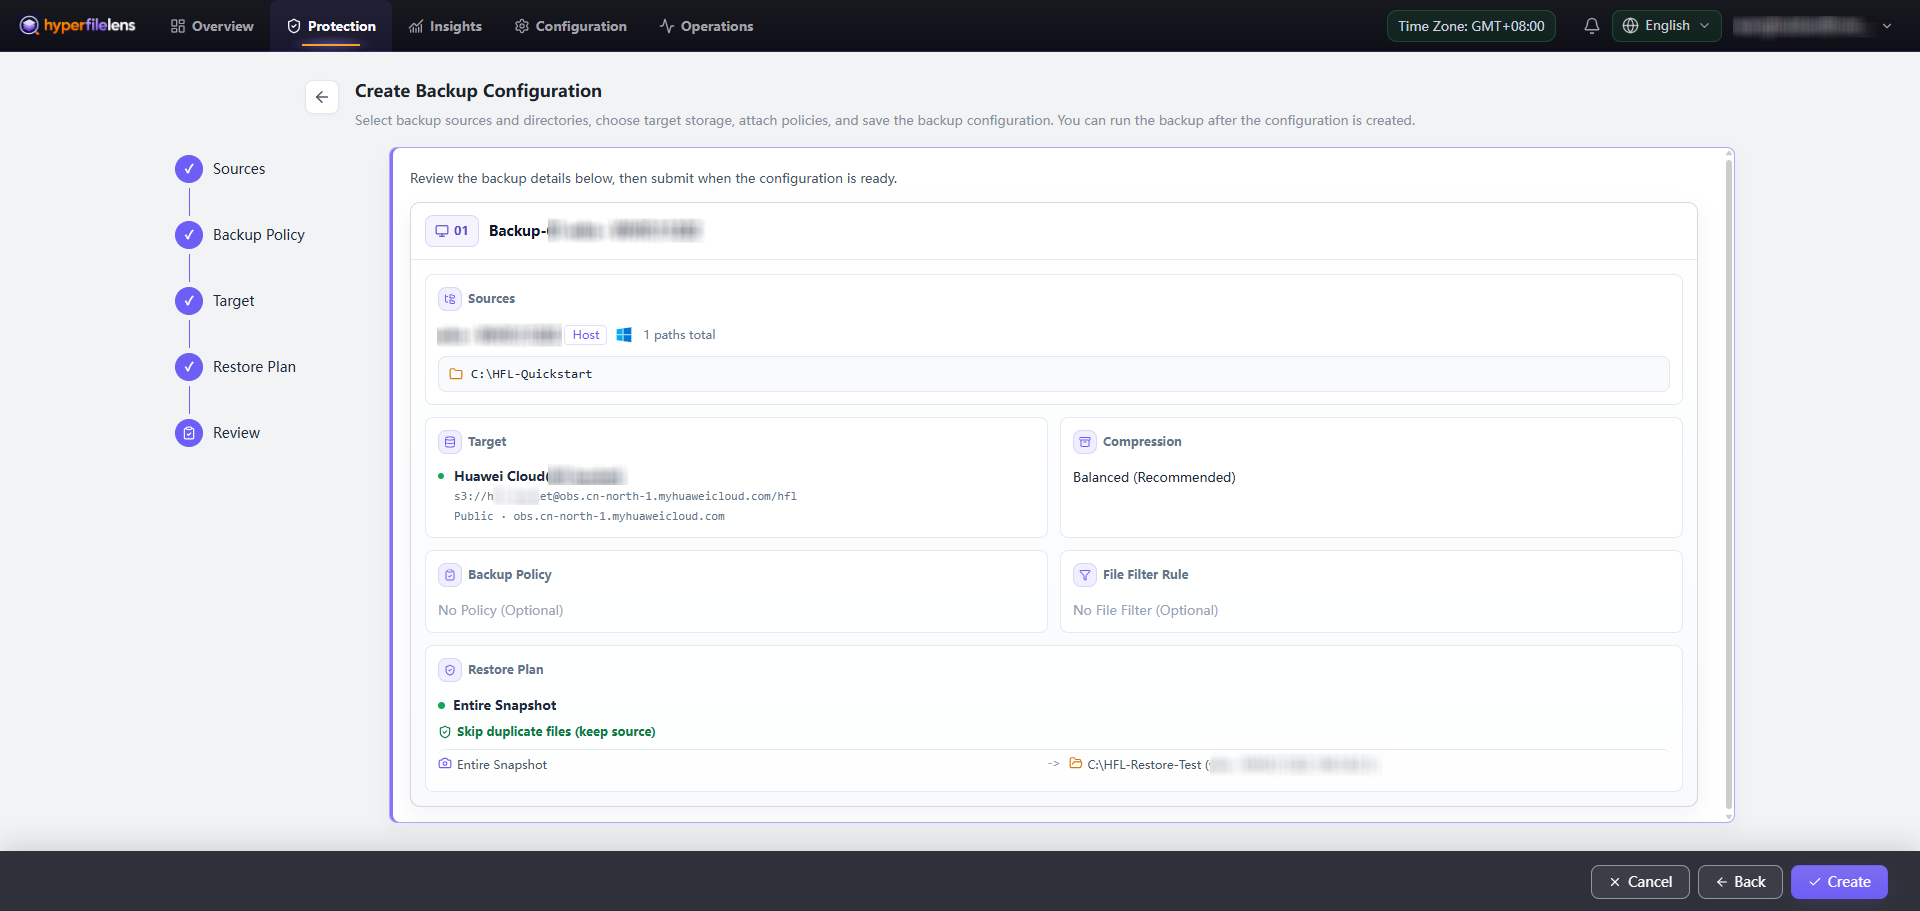Screen dimensions: 1920x911
Task: Click the 01 backup number badge
Action: click(x=452, y=231)
